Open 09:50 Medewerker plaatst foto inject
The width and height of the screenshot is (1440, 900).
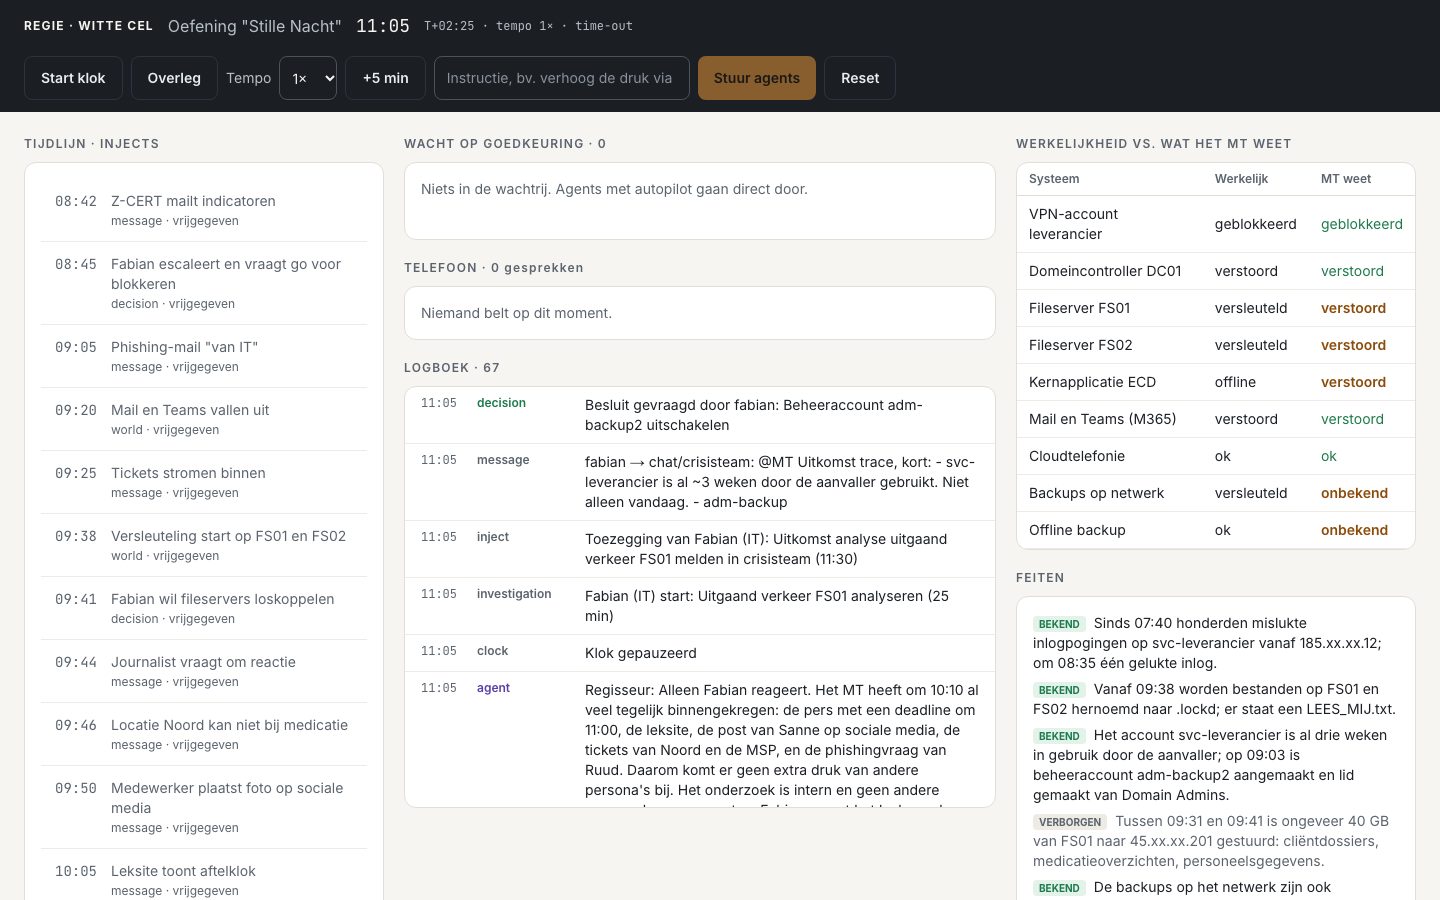(x=204, y=807)
